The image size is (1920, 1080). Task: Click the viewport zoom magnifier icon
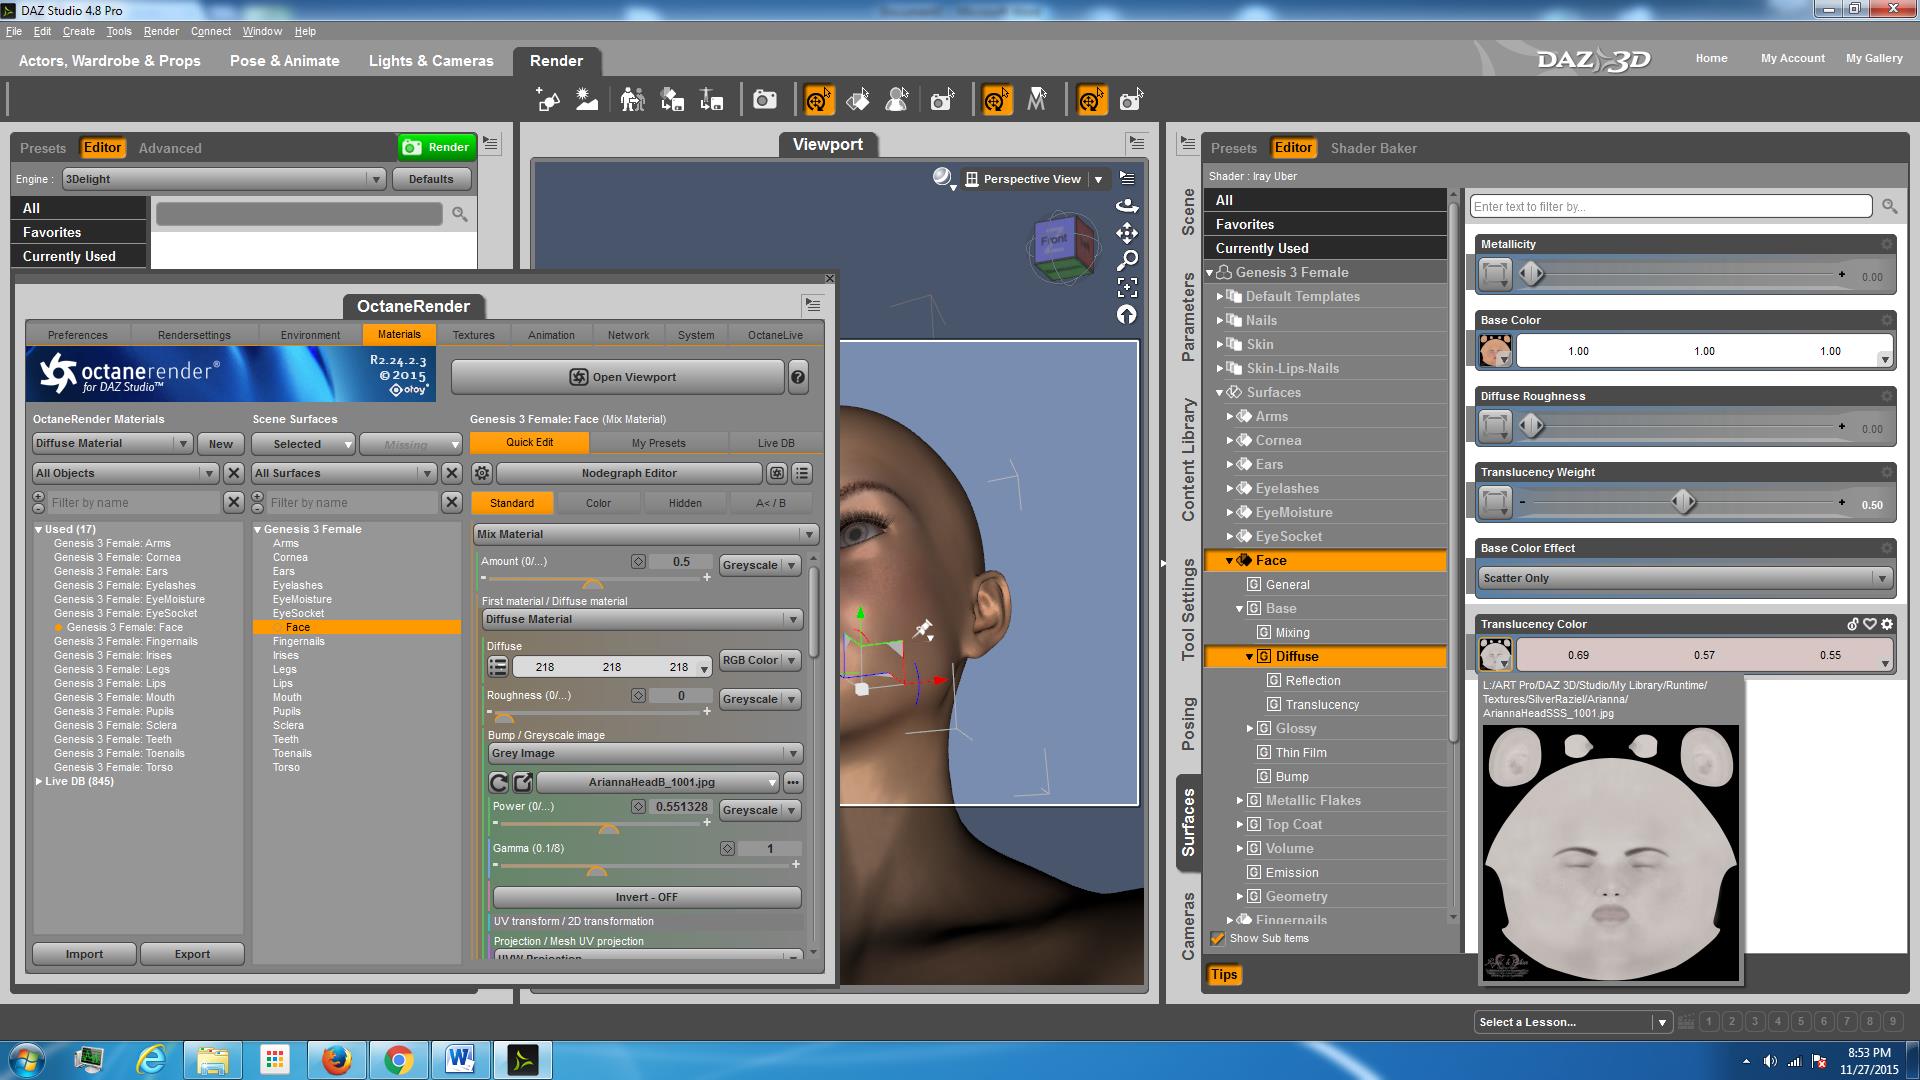(x=1127, y=261)
